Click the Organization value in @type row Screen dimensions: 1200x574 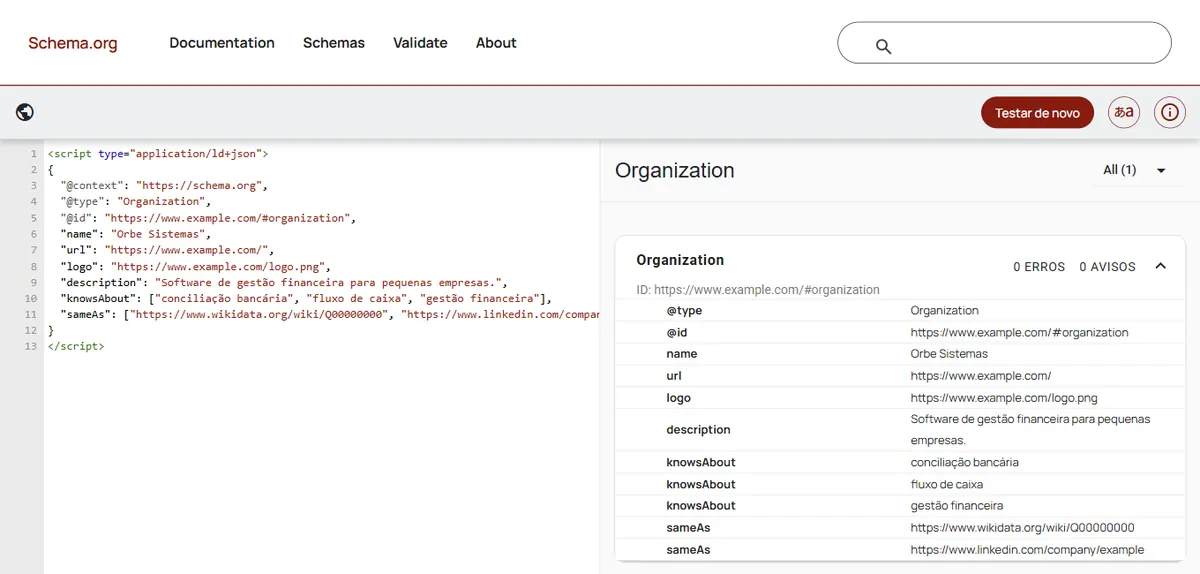[x=945, y=310]
